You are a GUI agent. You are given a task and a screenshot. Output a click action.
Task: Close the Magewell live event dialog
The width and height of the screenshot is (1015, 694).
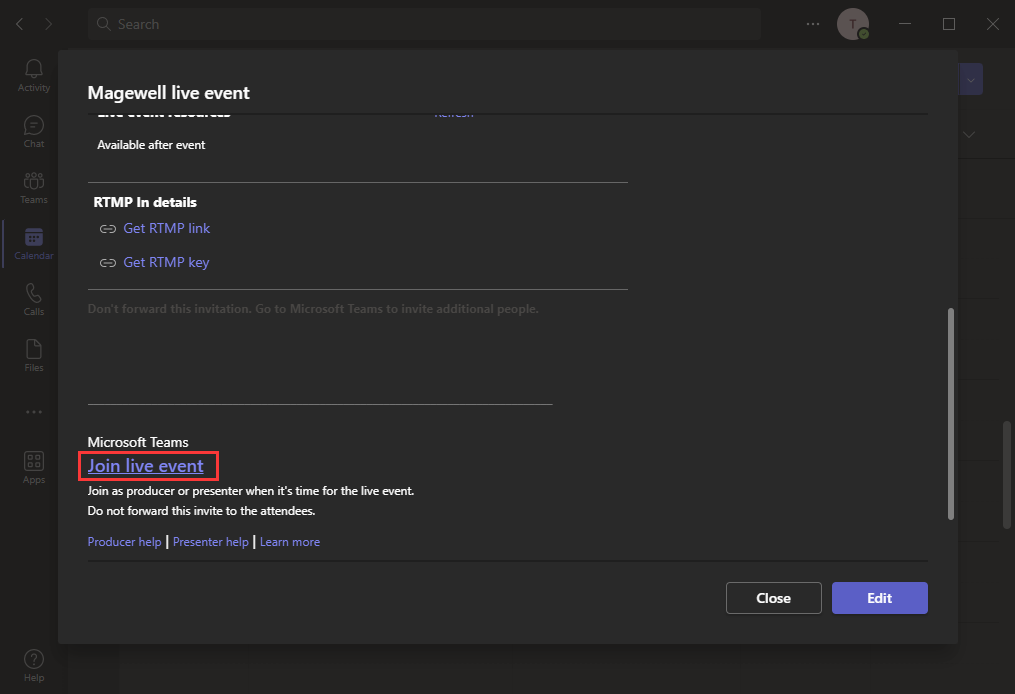pos(774,598)
